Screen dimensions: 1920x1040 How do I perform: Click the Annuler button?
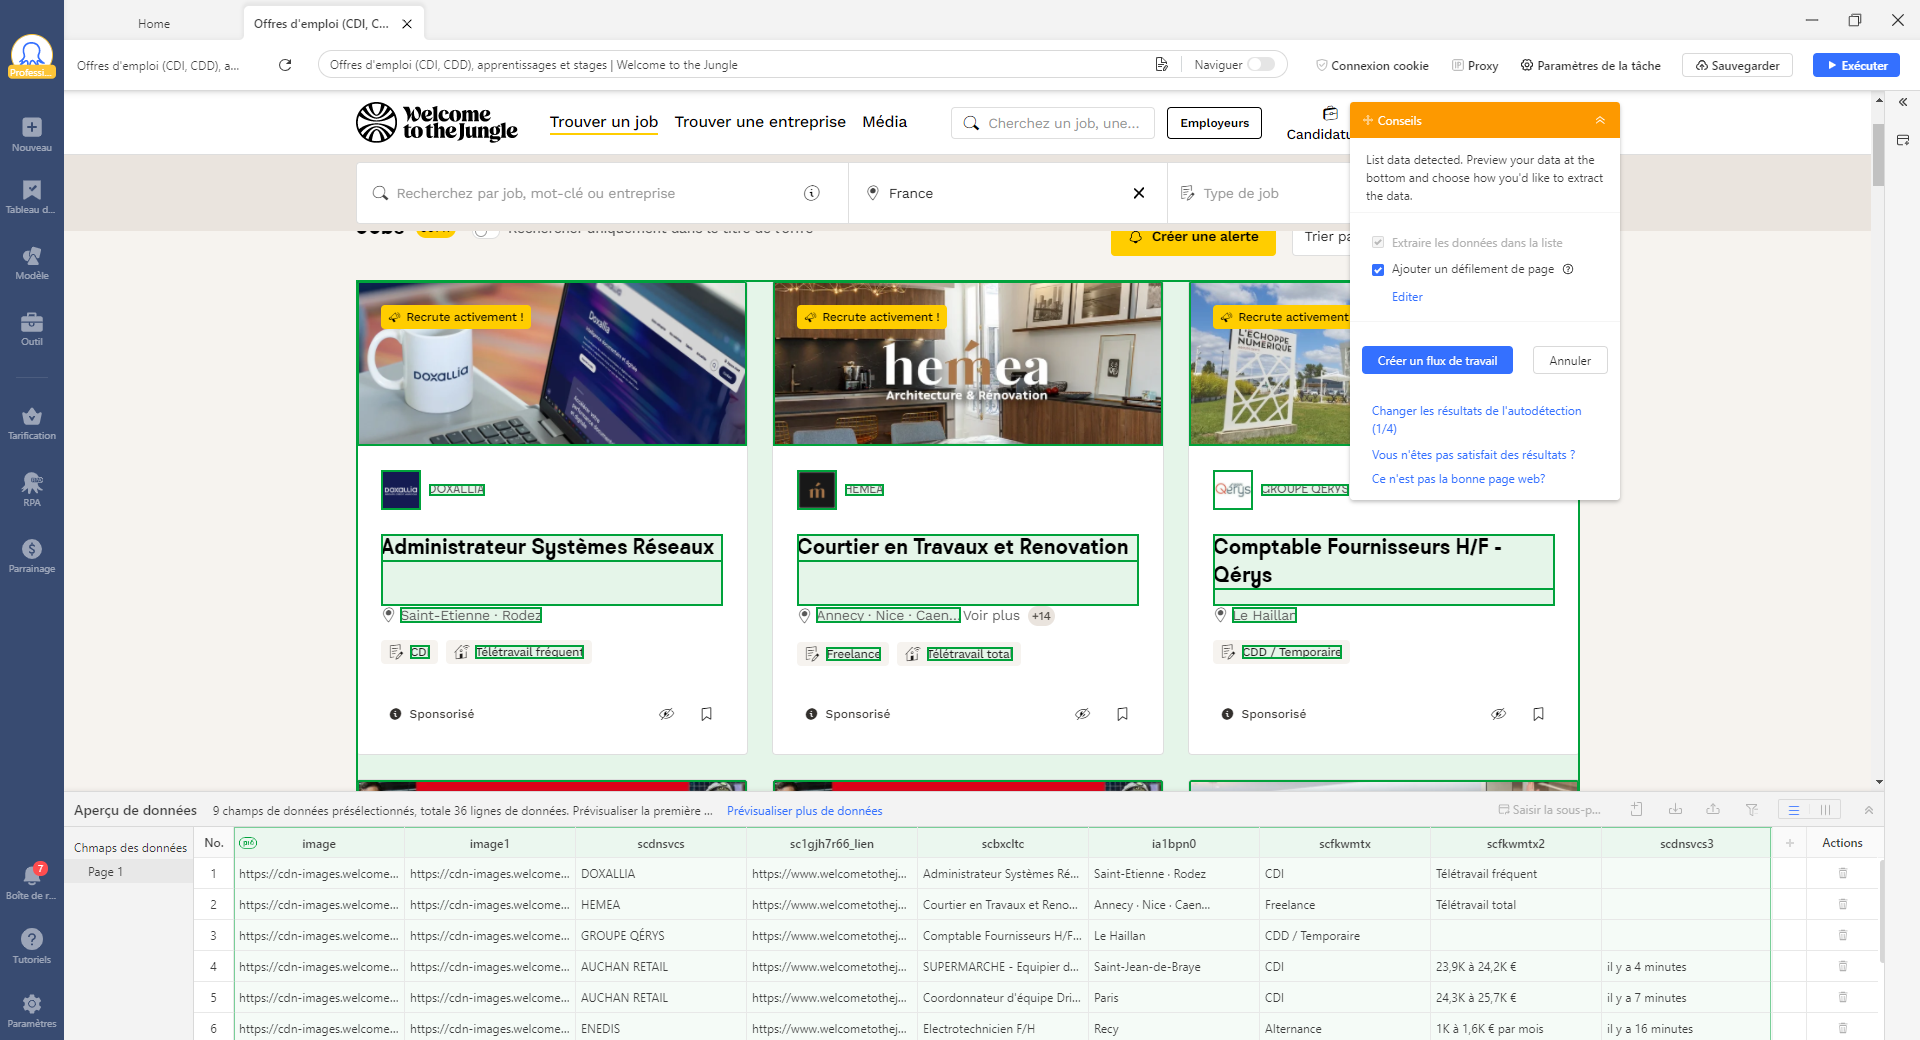click(1570, 361)
